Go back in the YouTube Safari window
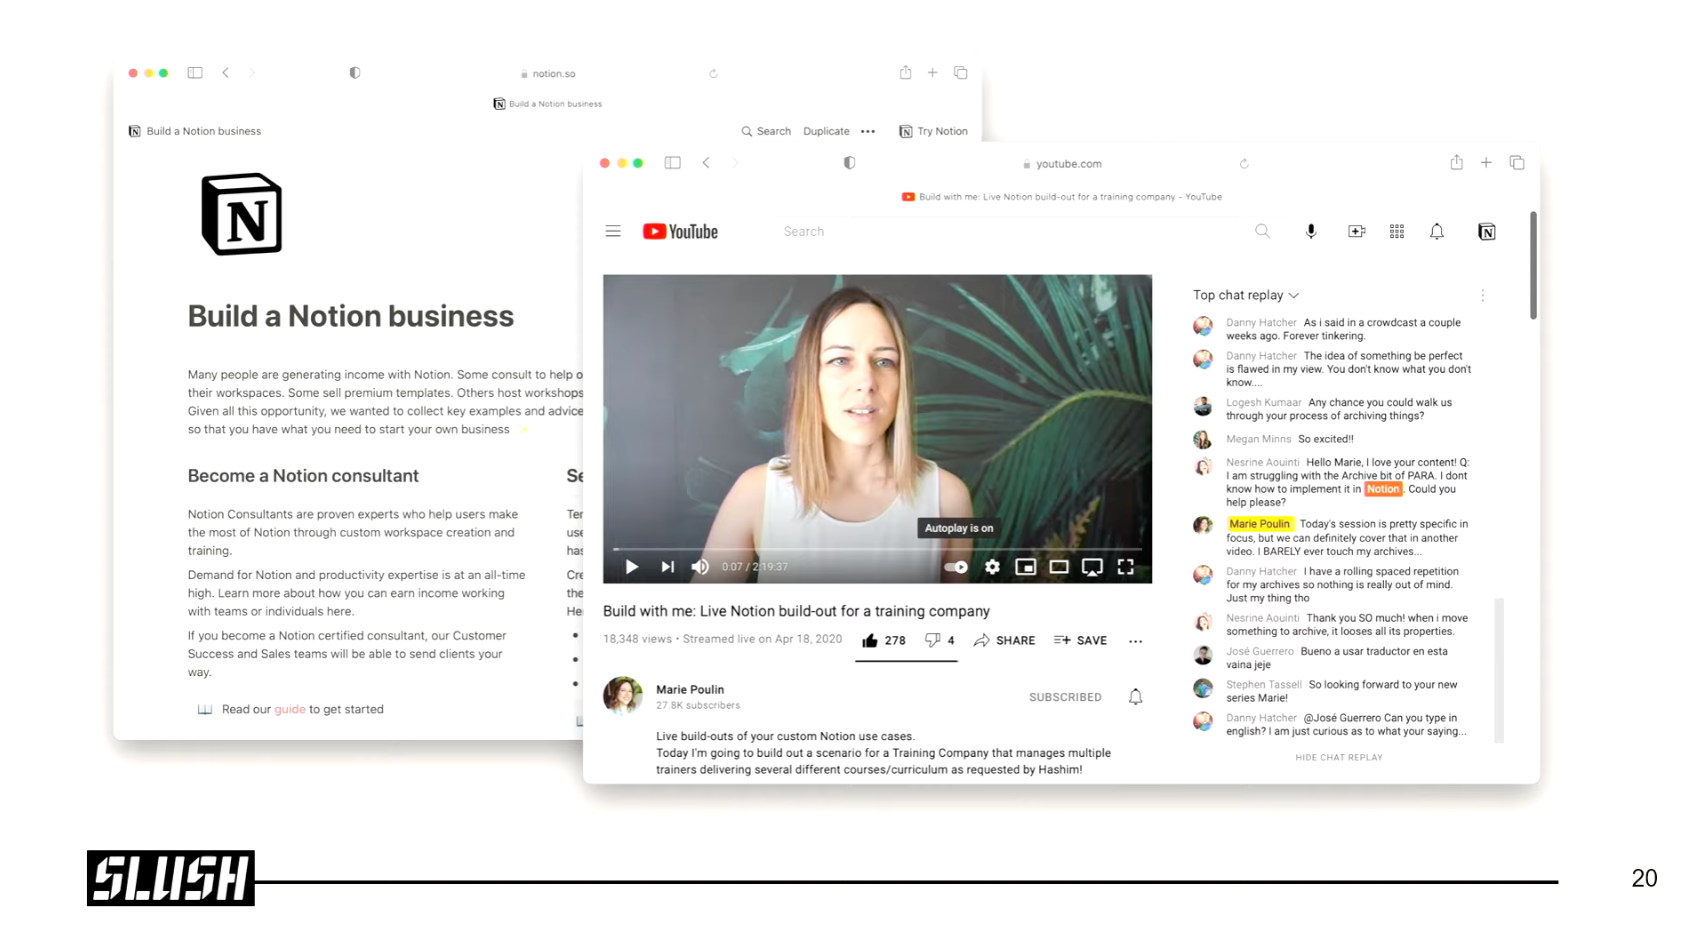Viewport: 1686px width, 926px height. (706, 163)
